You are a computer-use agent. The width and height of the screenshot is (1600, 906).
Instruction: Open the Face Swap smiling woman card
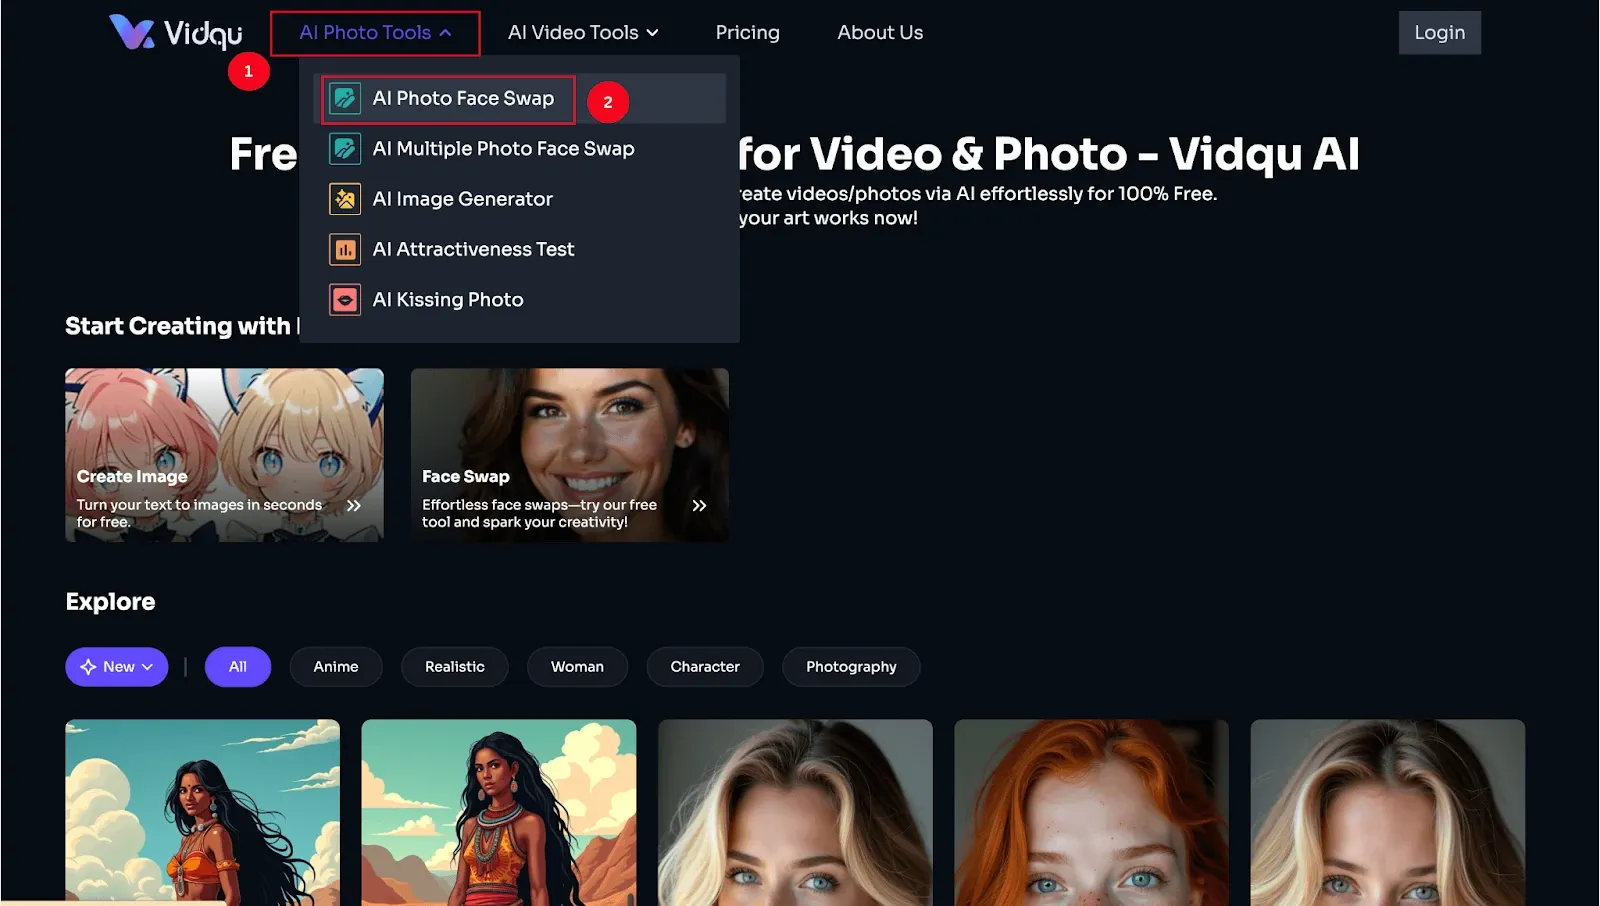569,455
